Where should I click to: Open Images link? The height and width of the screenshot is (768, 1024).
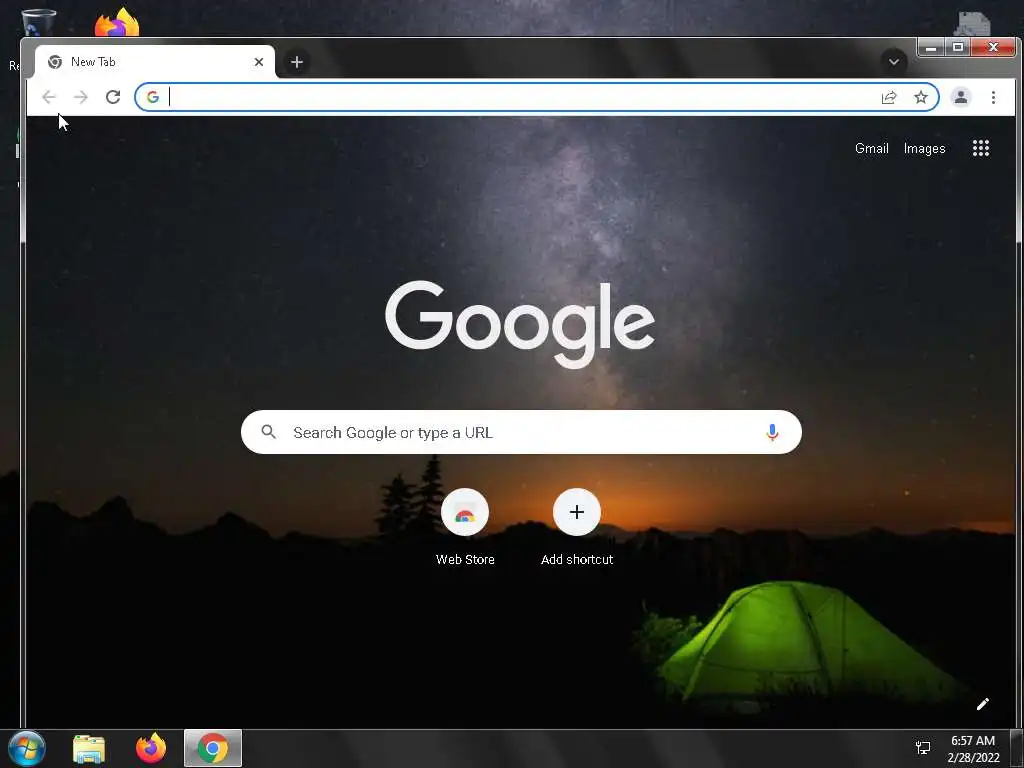click(925, 148)
